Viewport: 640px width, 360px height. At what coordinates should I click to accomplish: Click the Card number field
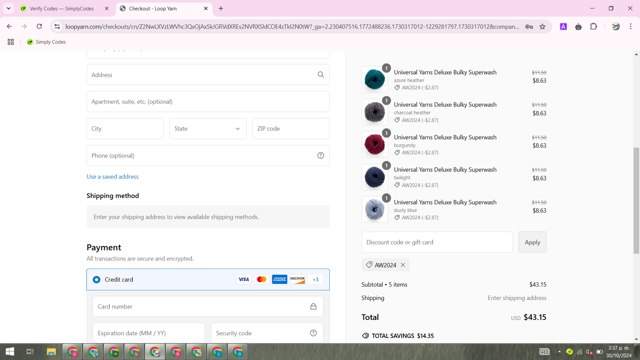tap(208, 306)
